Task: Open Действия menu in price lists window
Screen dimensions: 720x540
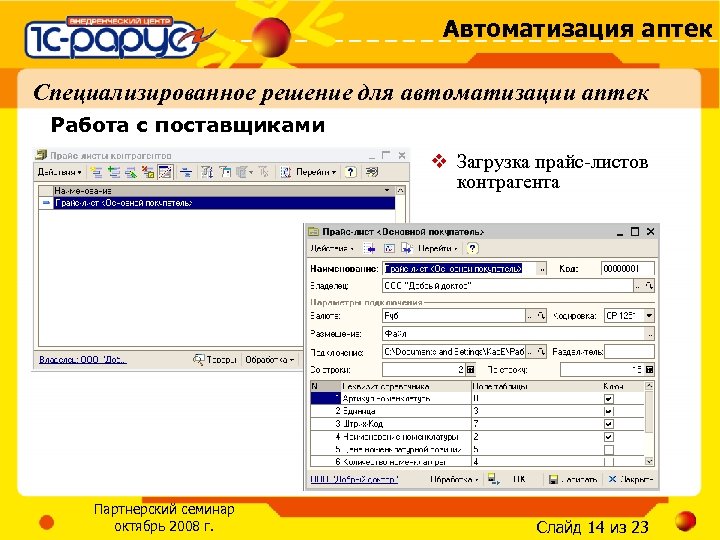Action: 59,172
